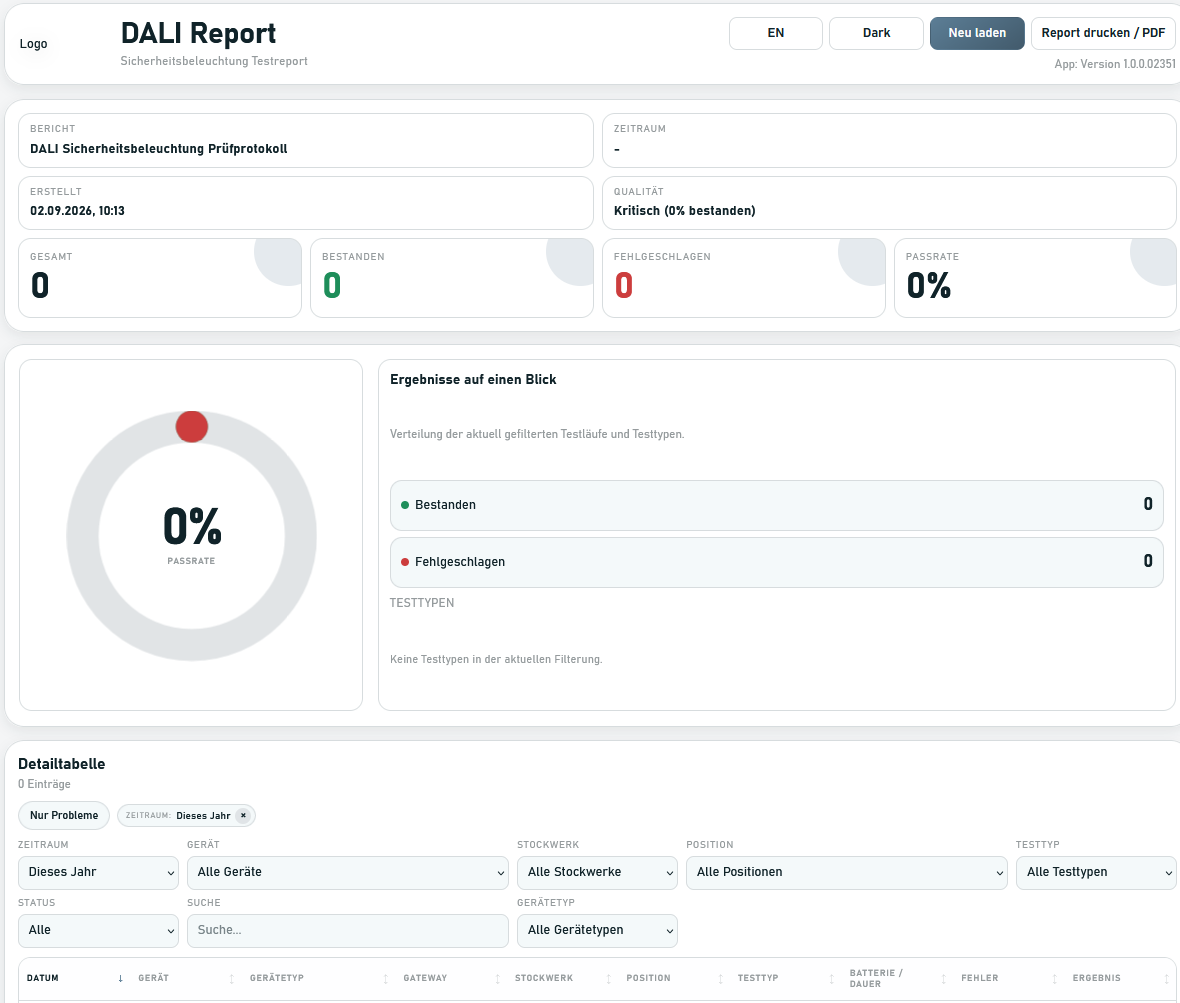Open the Position dropdown showing Alle Positionen
Image resolution: width=1180 pixels, height=1003 pixels.
point(847,872)
